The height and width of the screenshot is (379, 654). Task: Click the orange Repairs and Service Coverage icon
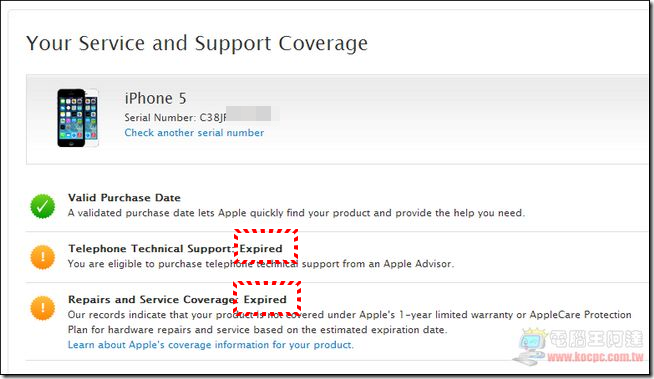43,308
